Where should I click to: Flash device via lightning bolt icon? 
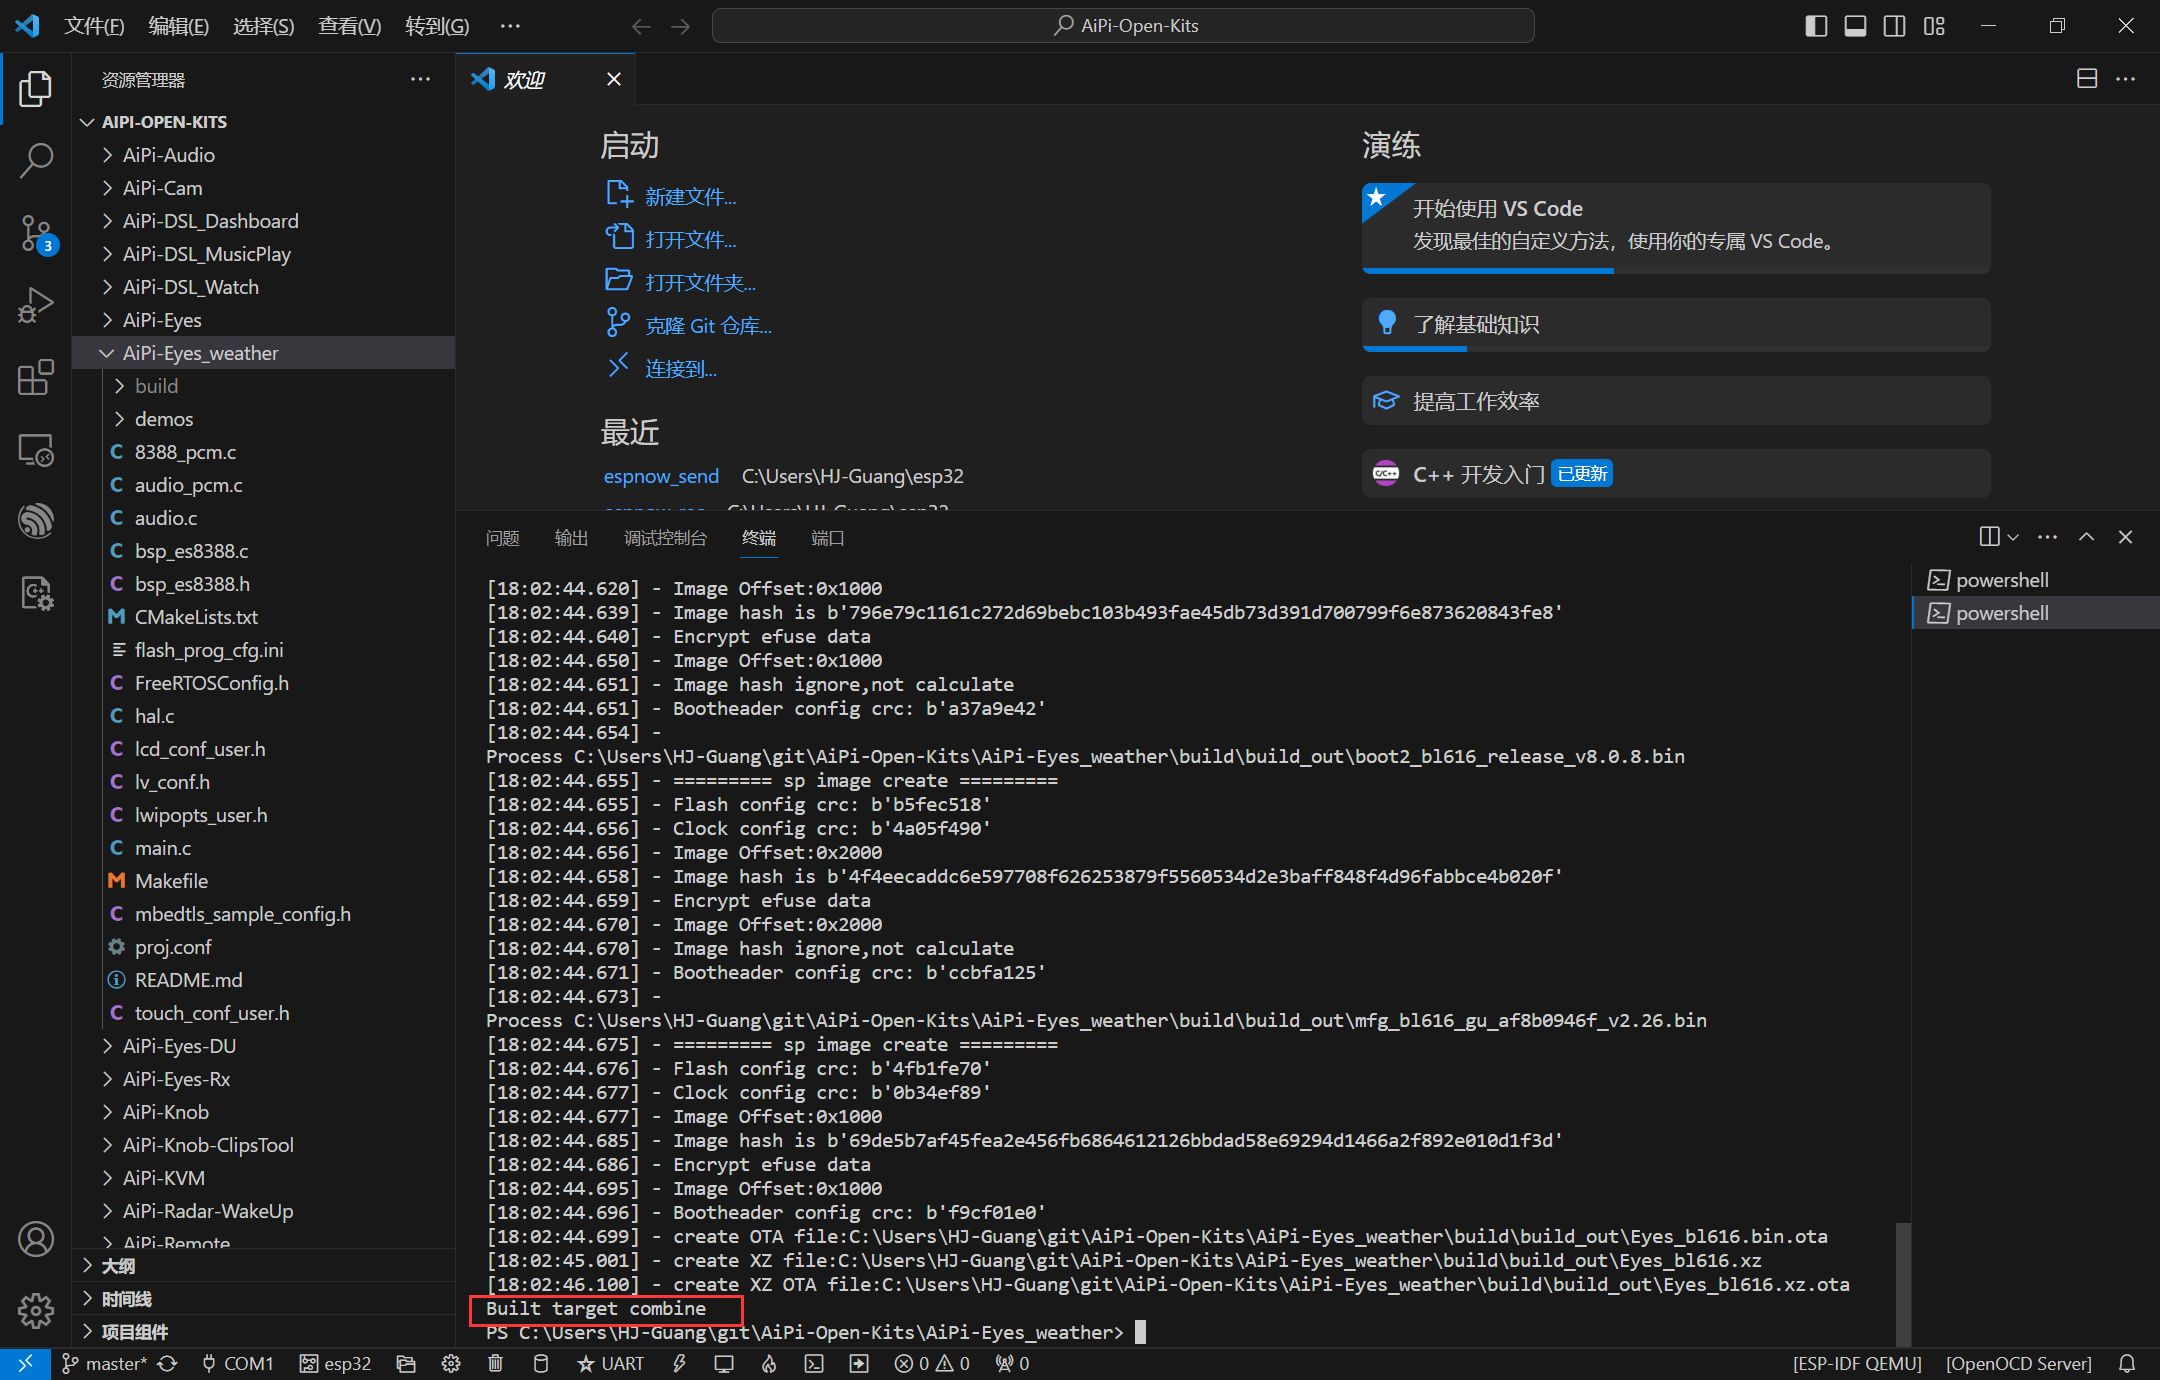click(679, 1363)
